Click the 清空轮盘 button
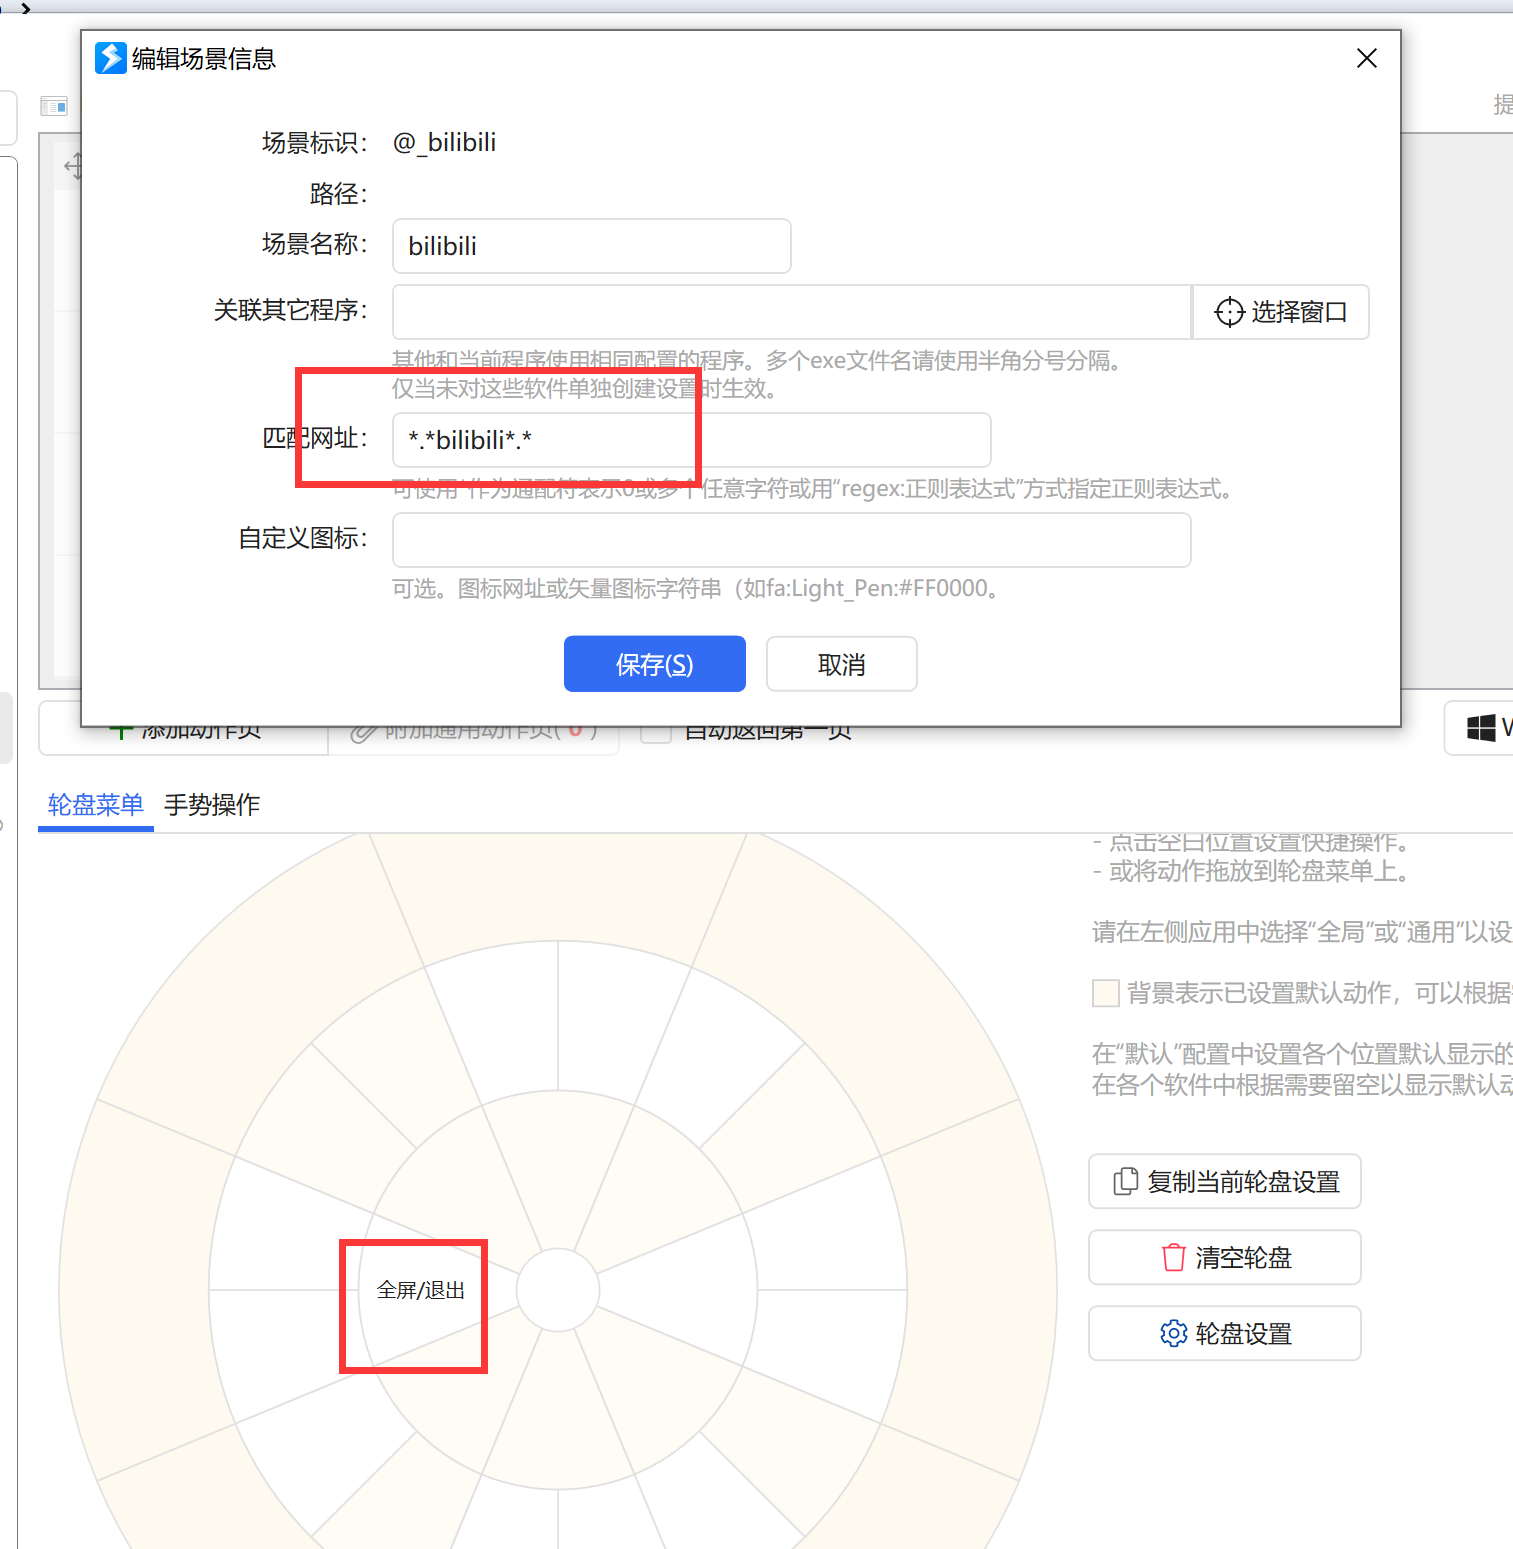This screenshot has height=1549, width=1513. (1225, 1258)
